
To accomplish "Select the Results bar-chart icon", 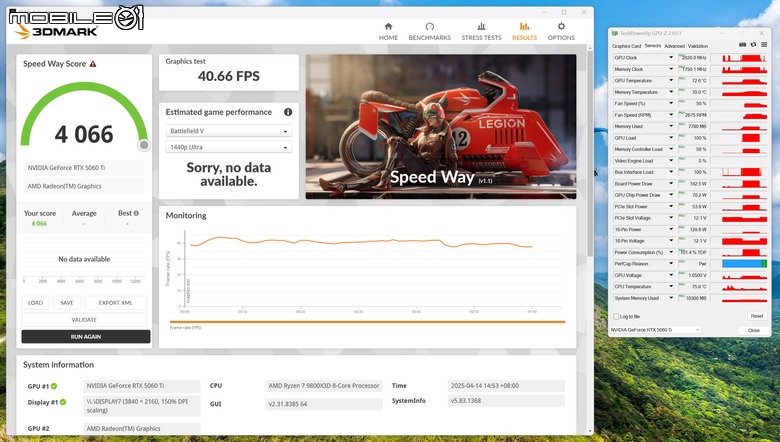I will (x=524, y=26).
